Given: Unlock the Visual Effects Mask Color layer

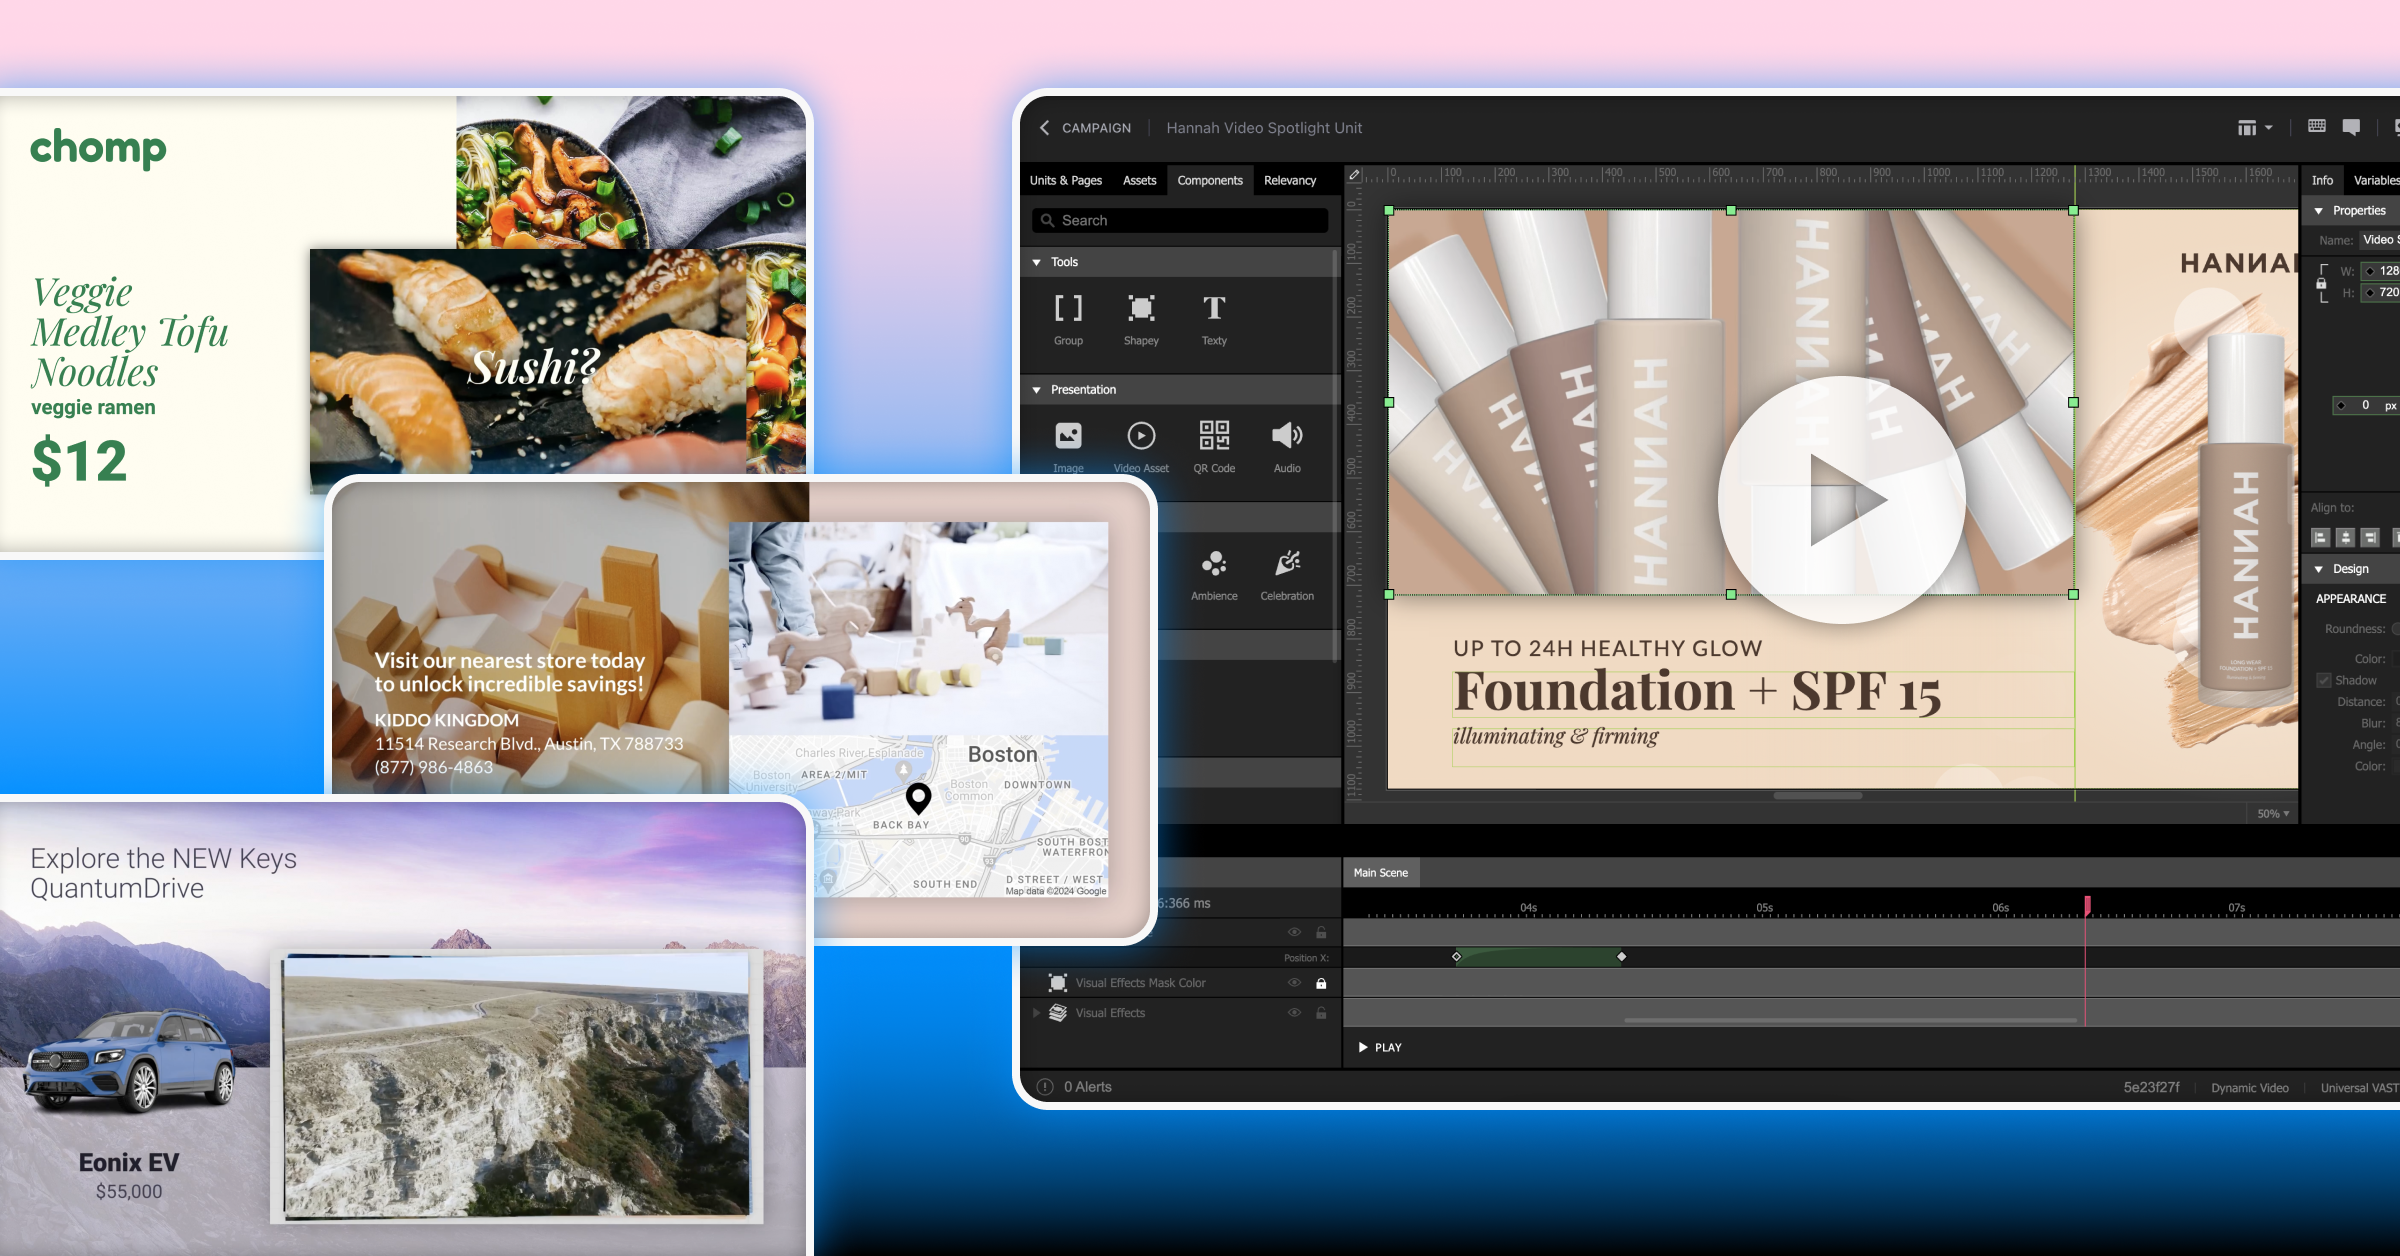Looking at the screenshot, I should pos(1321,983).
